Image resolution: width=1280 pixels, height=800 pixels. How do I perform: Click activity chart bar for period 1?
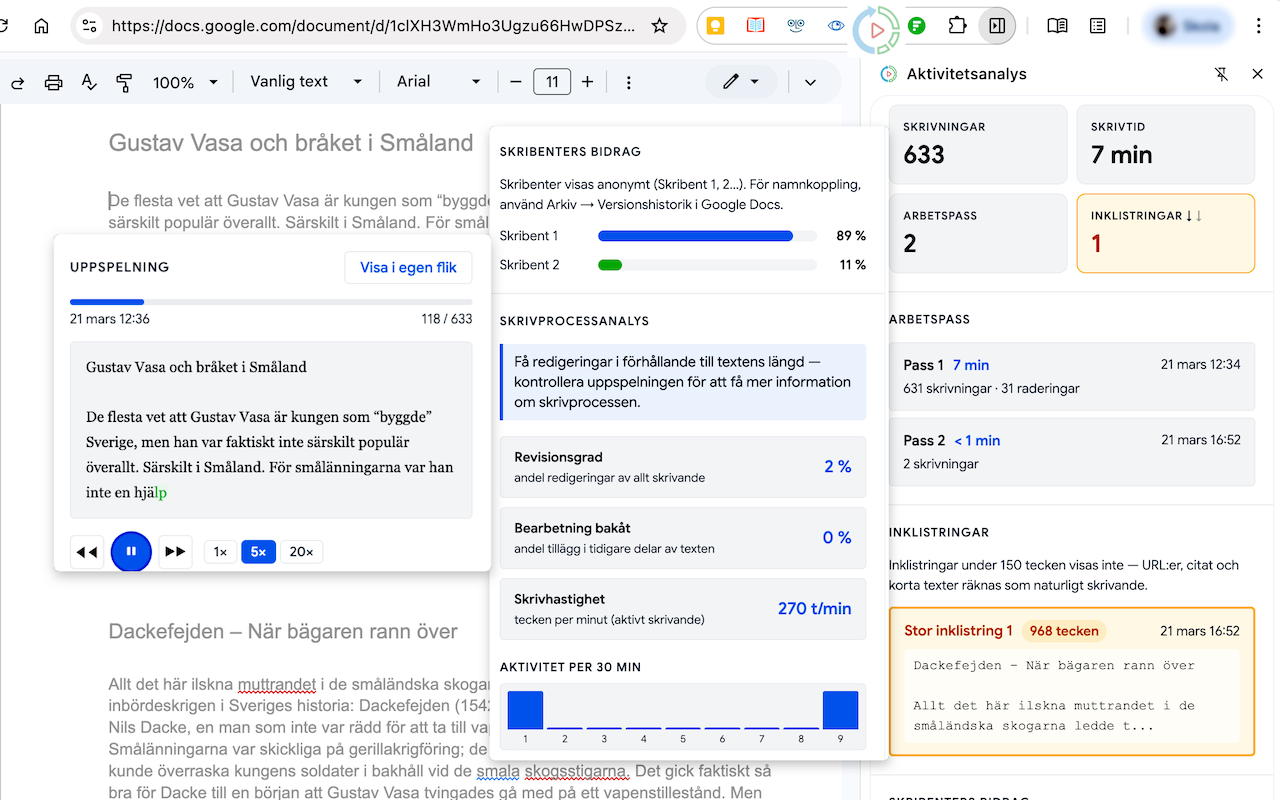(x=525, y=710)
